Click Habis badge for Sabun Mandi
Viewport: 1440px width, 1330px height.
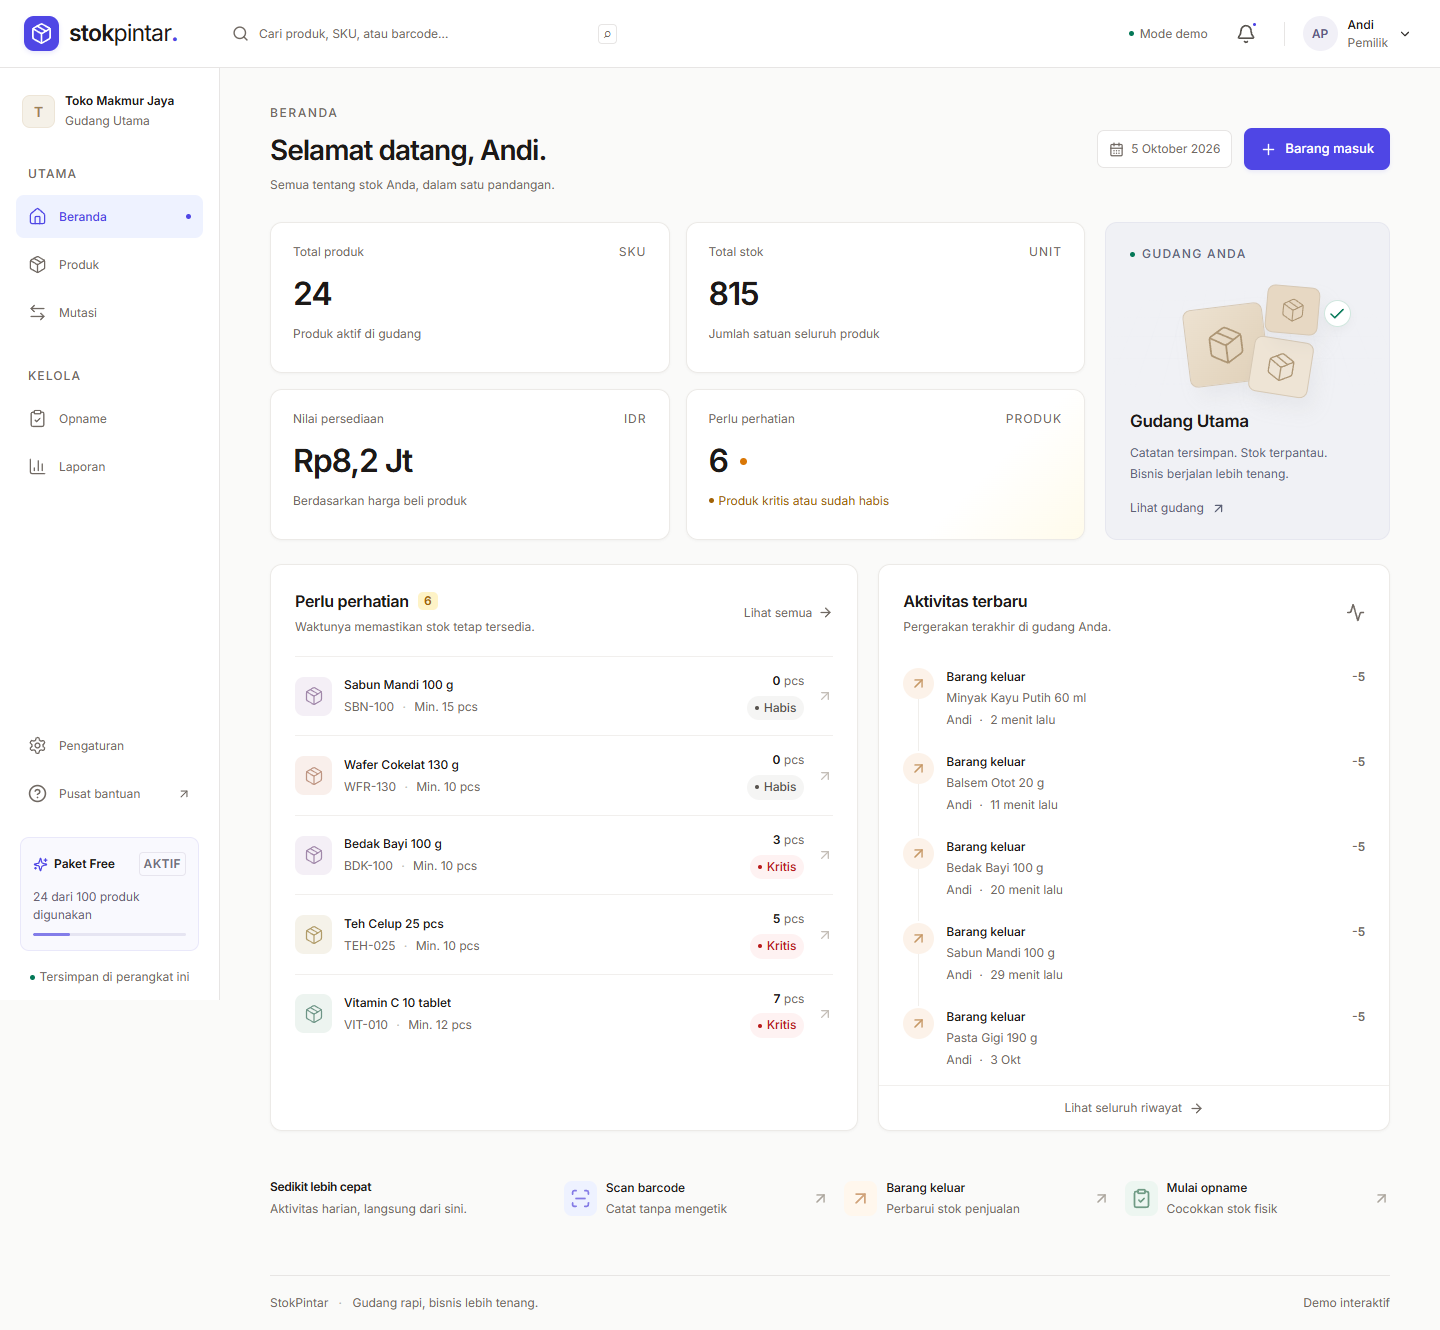(775, 708)
